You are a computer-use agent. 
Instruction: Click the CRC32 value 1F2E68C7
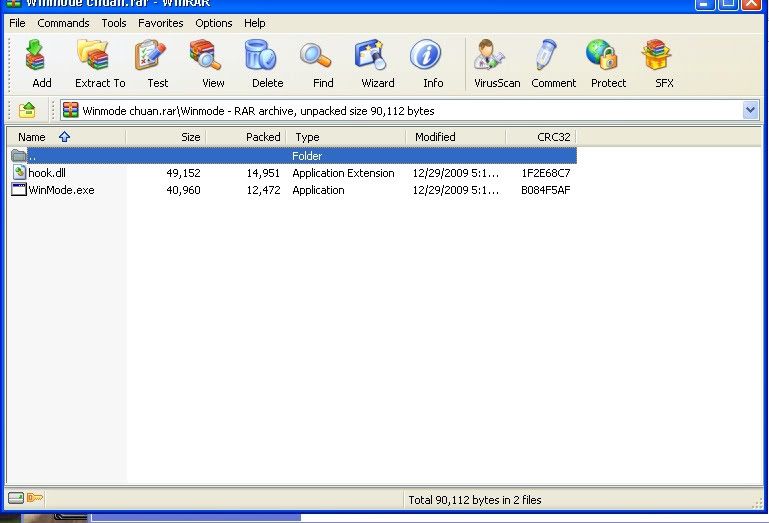click(x=545, y=173)
